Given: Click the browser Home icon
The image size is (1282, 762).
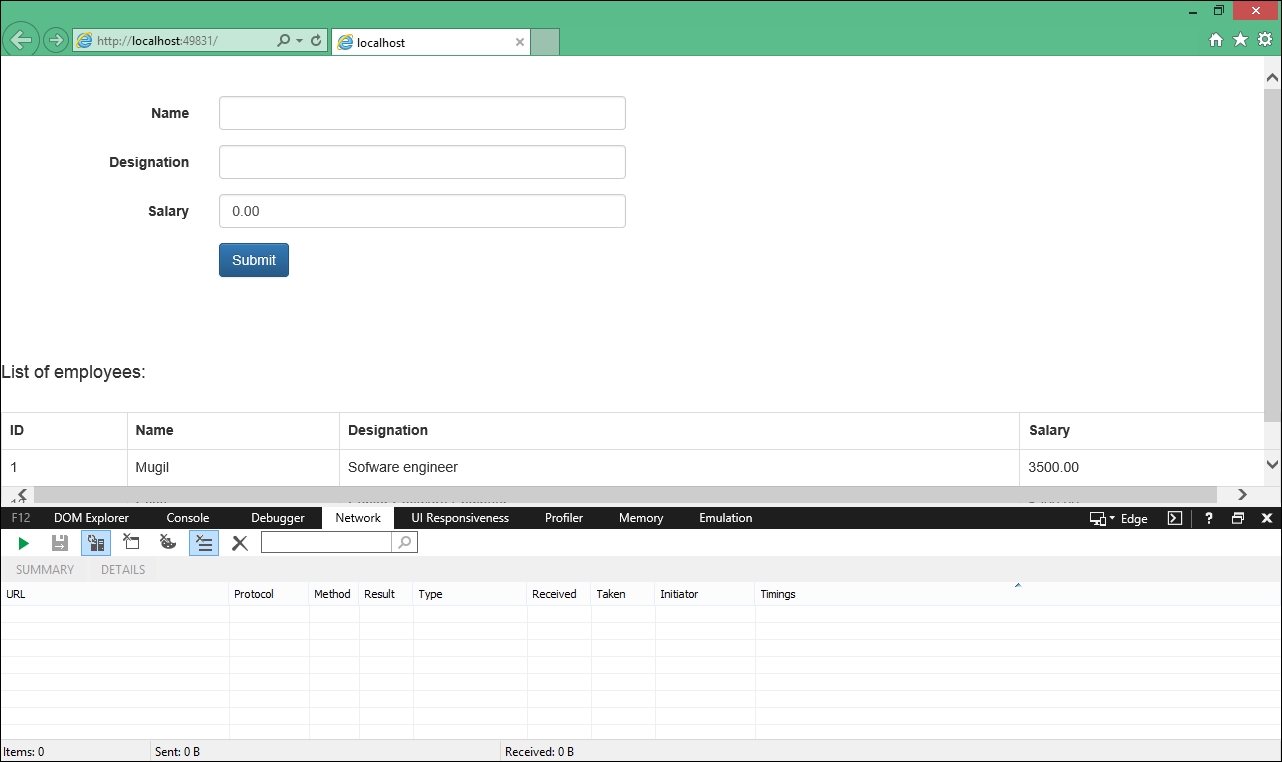Looking at the screenshot, I should (x=1216, y=40).
